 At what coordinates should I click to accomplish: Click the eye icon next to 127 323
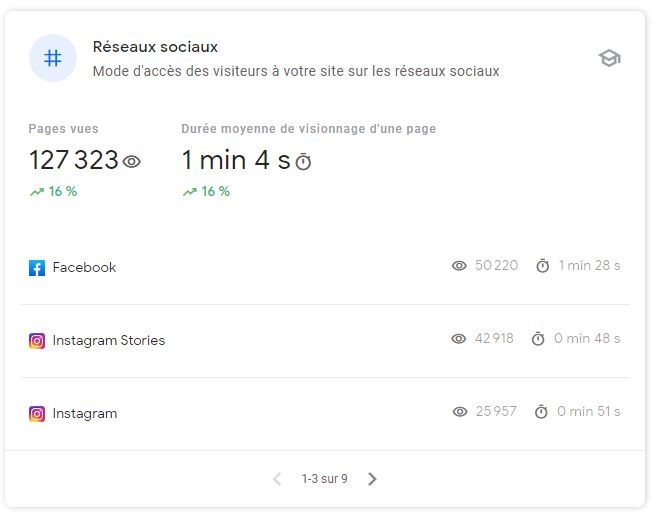click(132, 161)
